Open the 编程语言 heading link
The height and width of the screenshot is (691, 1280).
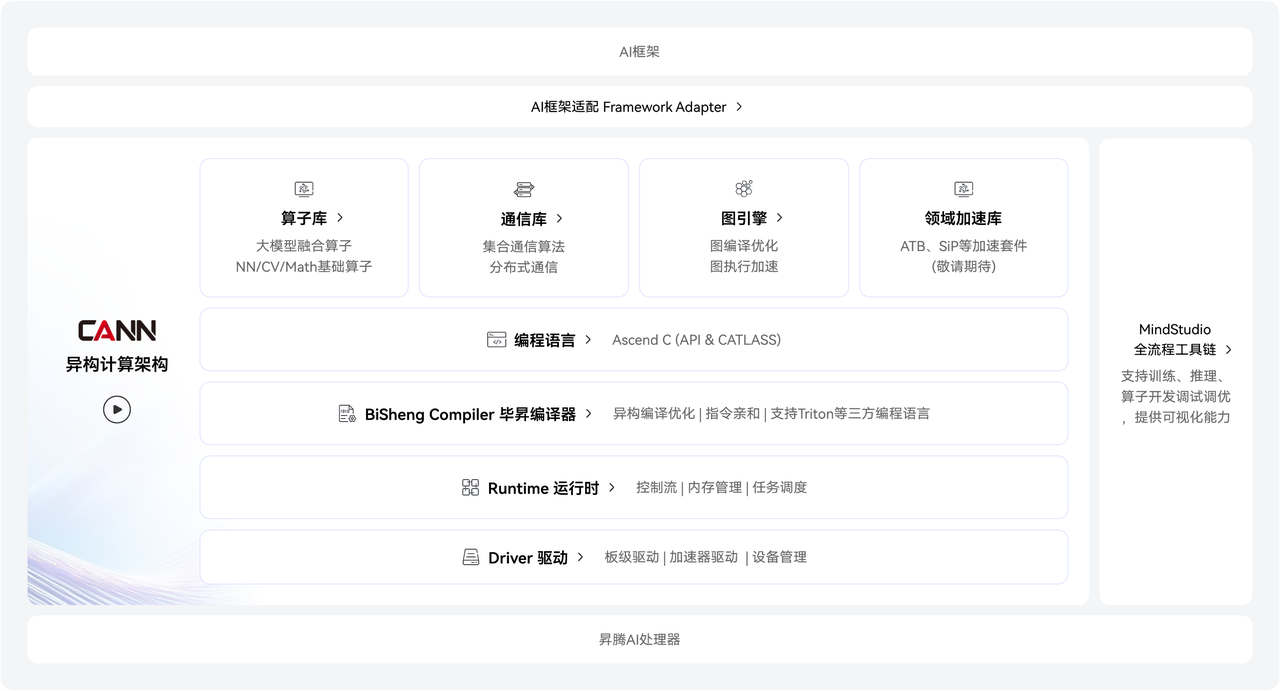[x=545, y=340]
